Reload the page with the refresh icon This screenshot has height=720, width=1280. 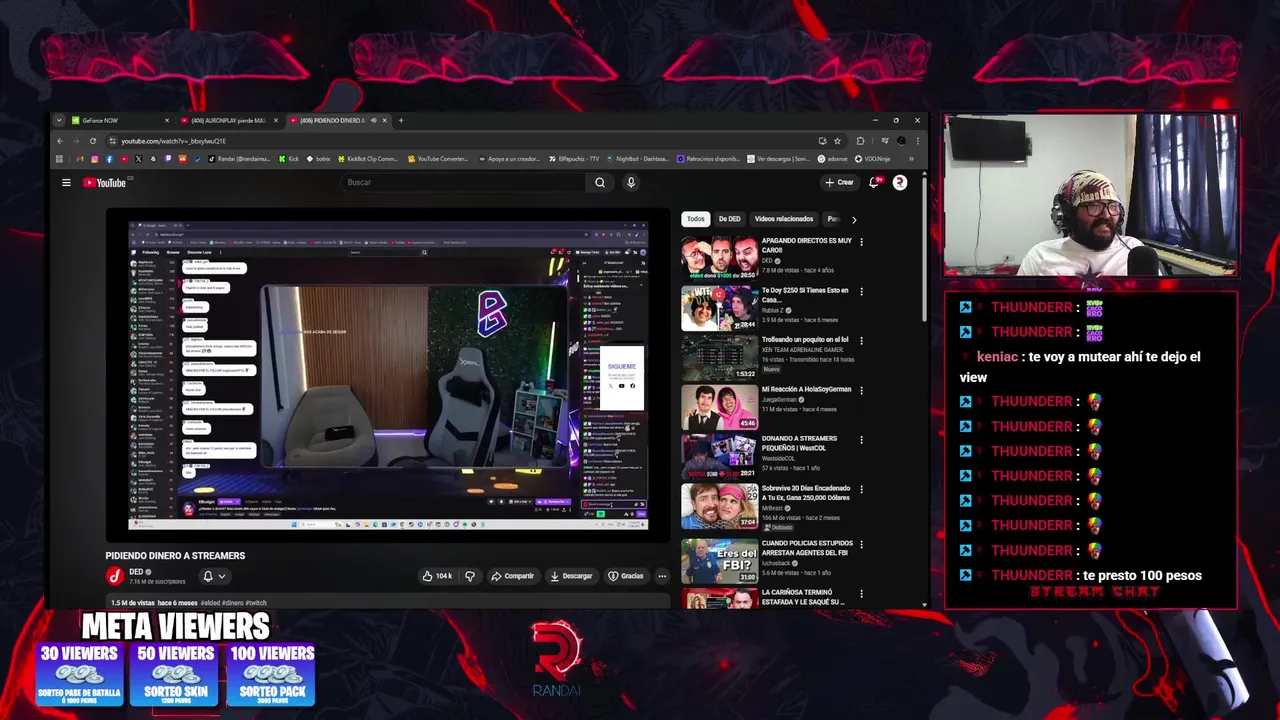point(93,141)
